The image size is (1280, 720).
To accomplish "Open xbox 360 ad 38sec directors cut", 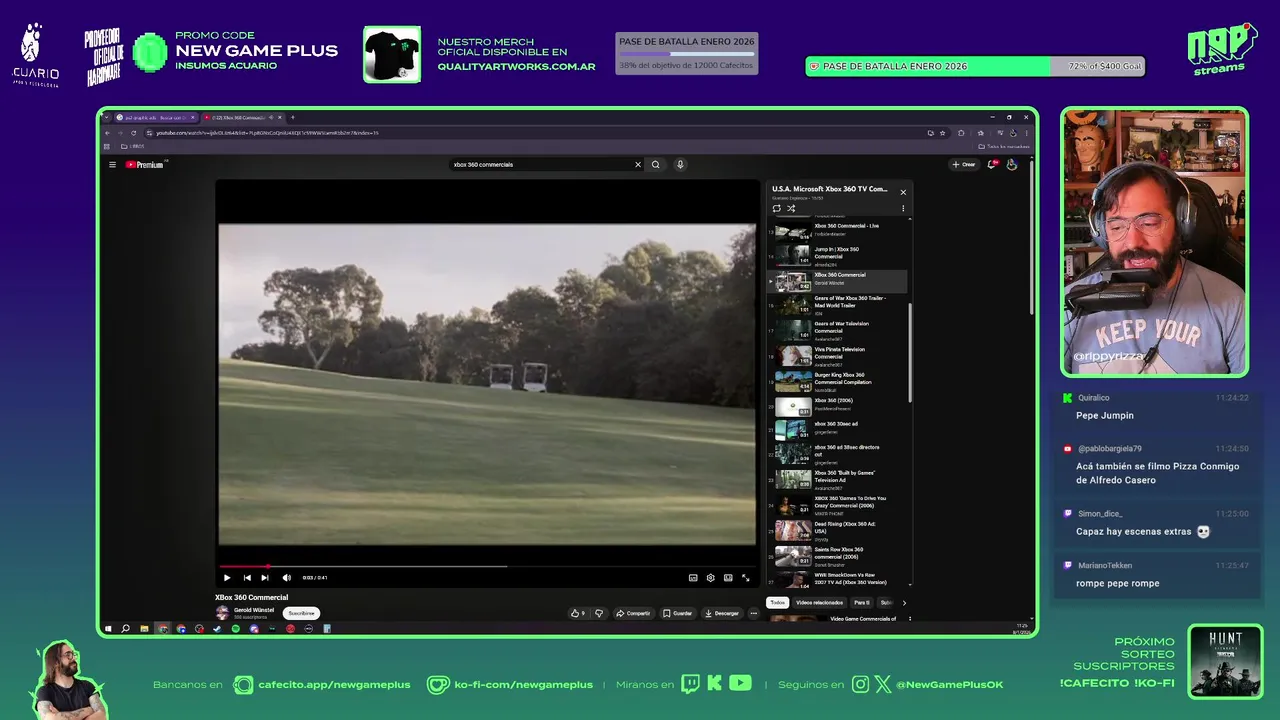I will pyautogui.click(x=837, y=454).
